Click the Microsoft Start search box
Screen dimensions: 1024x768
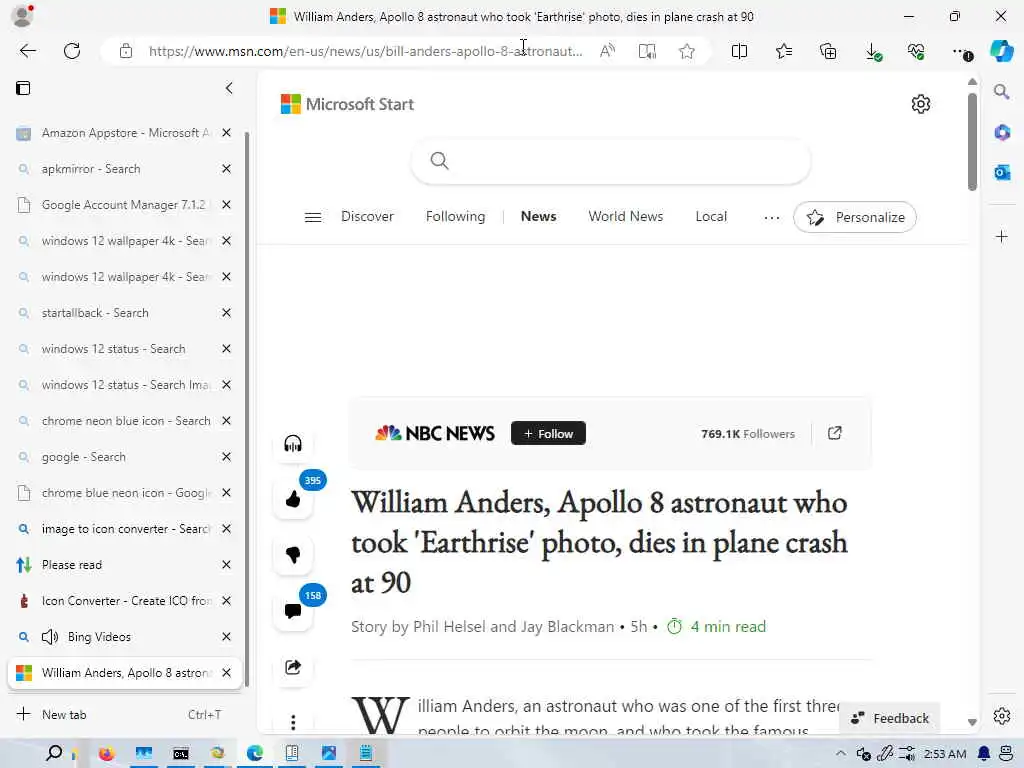tap(611, 161)
